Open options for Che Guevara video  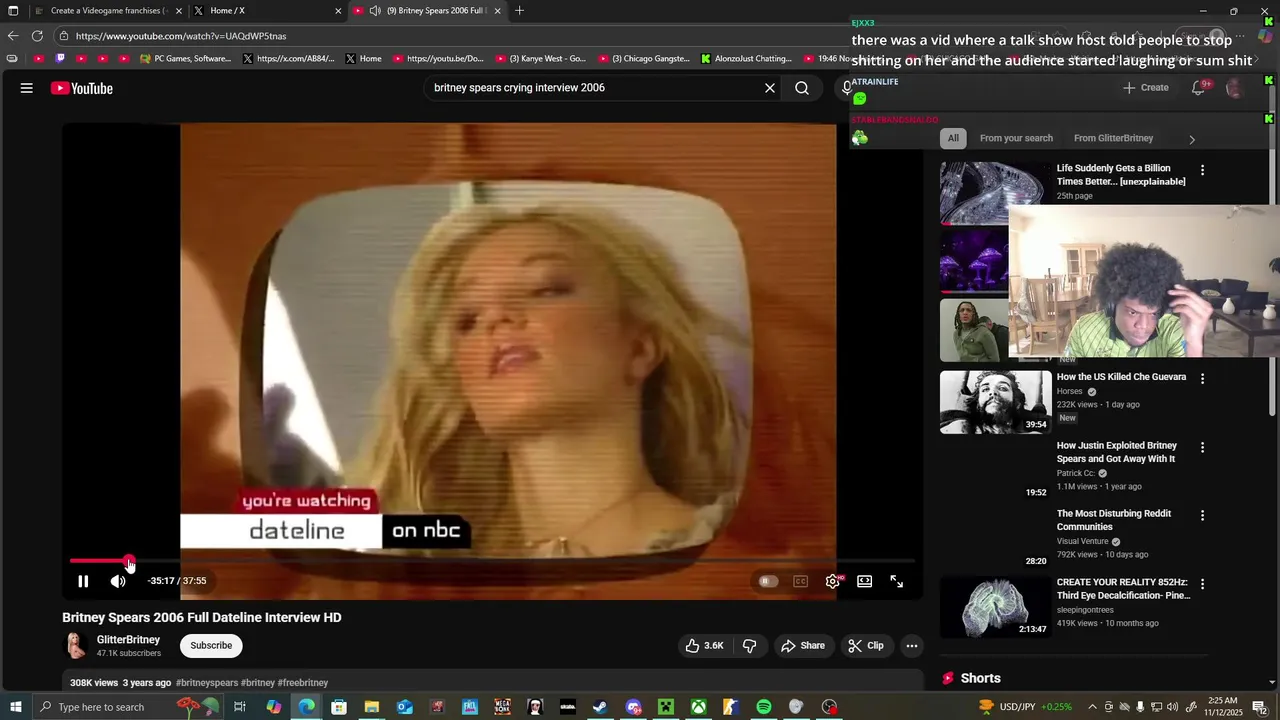pyautogui.click(x=1202, y=379)
